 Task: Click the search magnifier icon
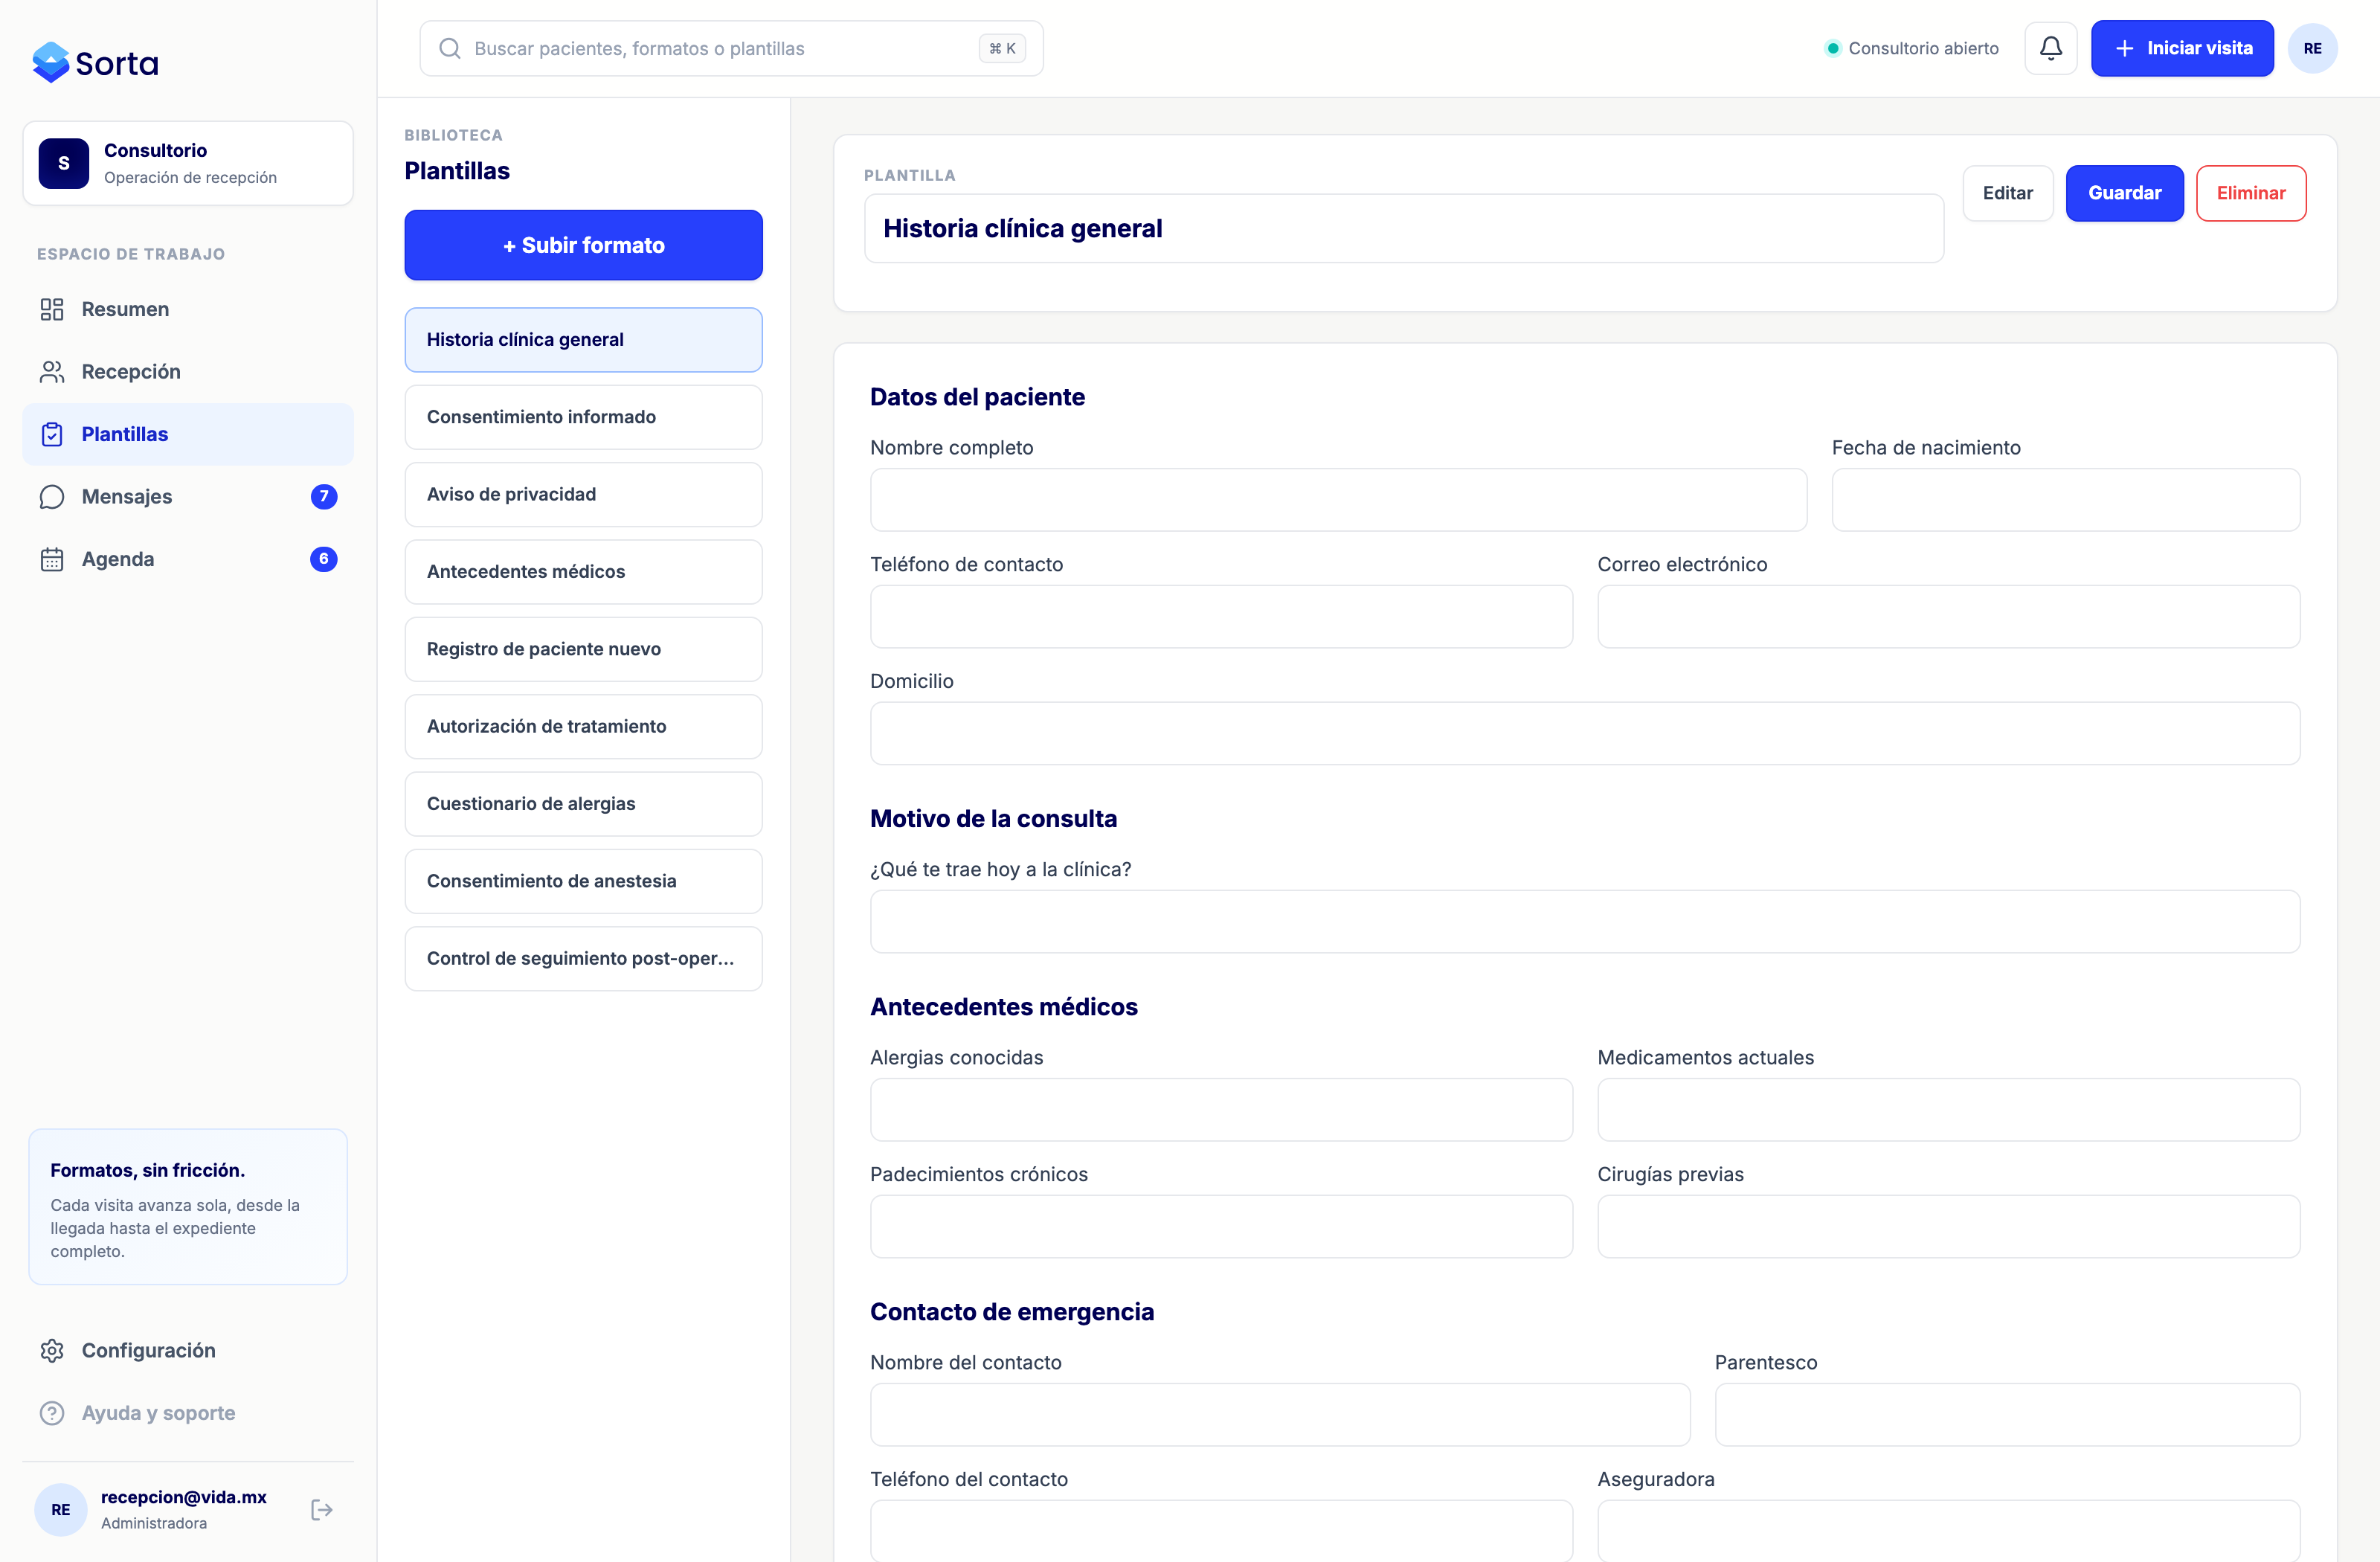pyautogui.click(x=450, y=48)
